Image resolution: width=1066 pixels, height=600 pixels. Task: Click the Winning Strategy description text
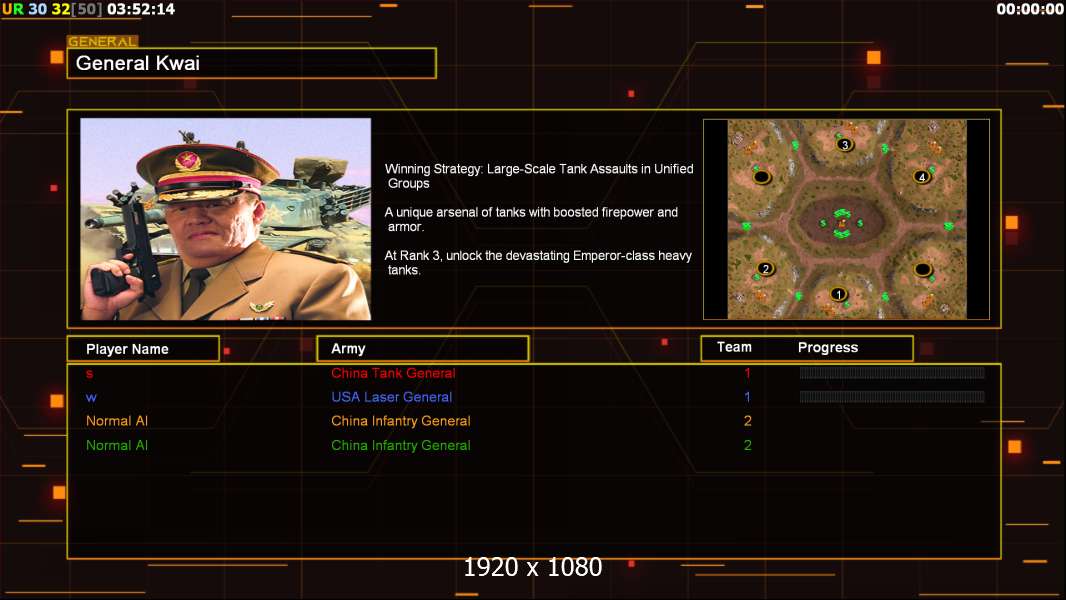pos(539,176)
